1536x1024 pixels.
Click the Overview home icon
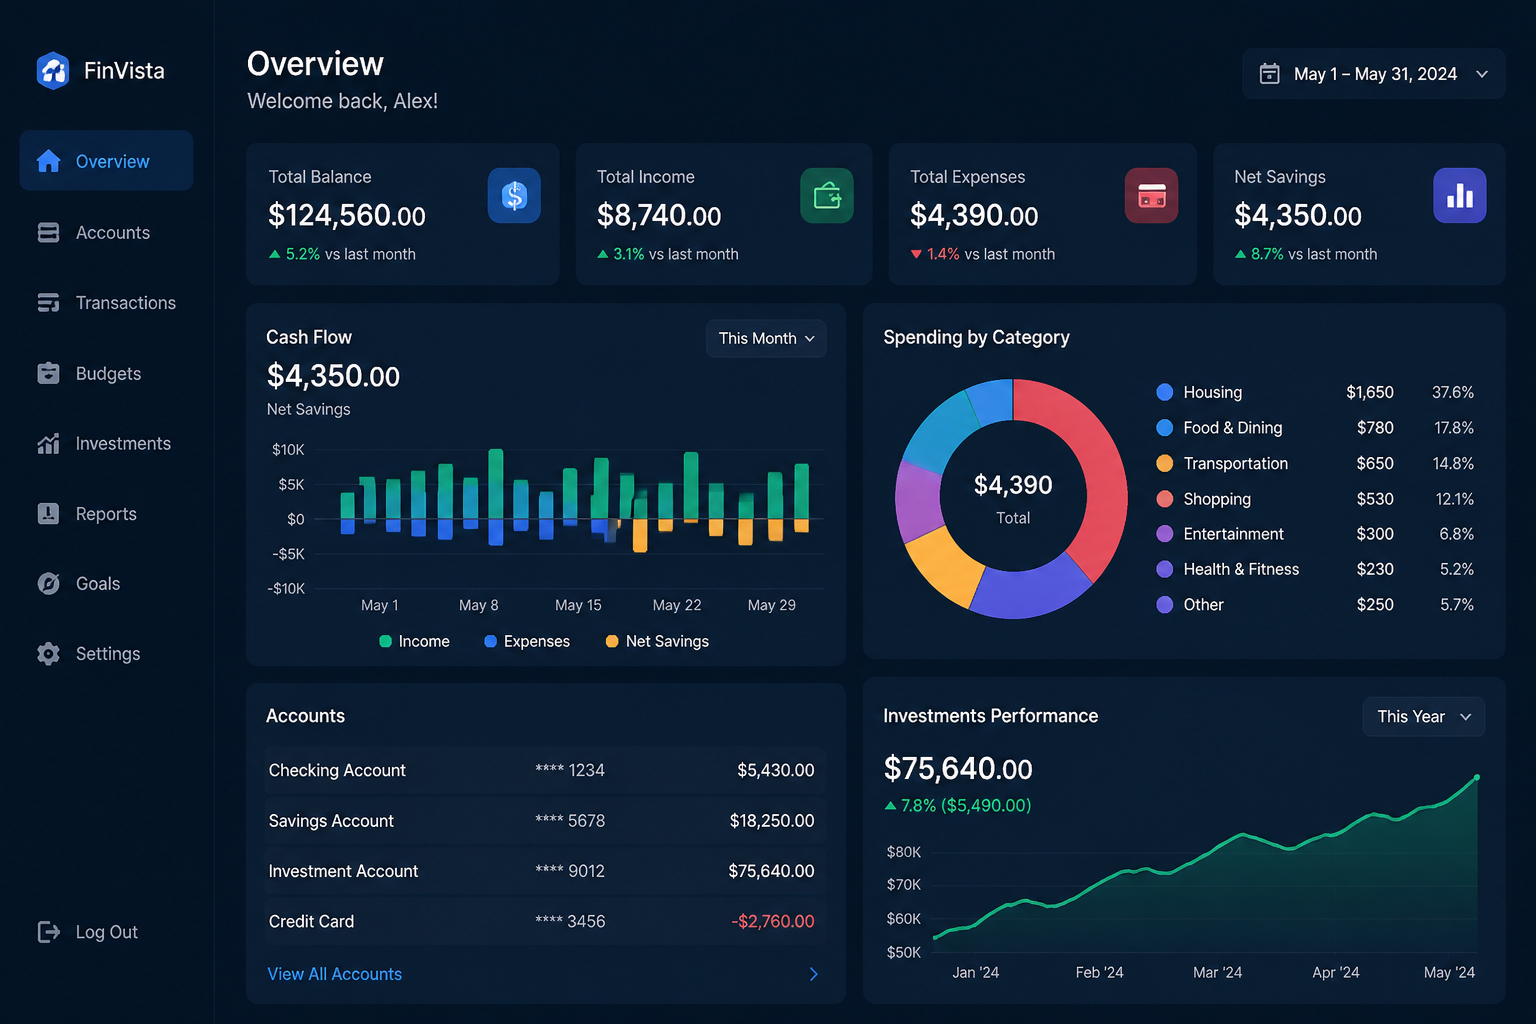48,161
